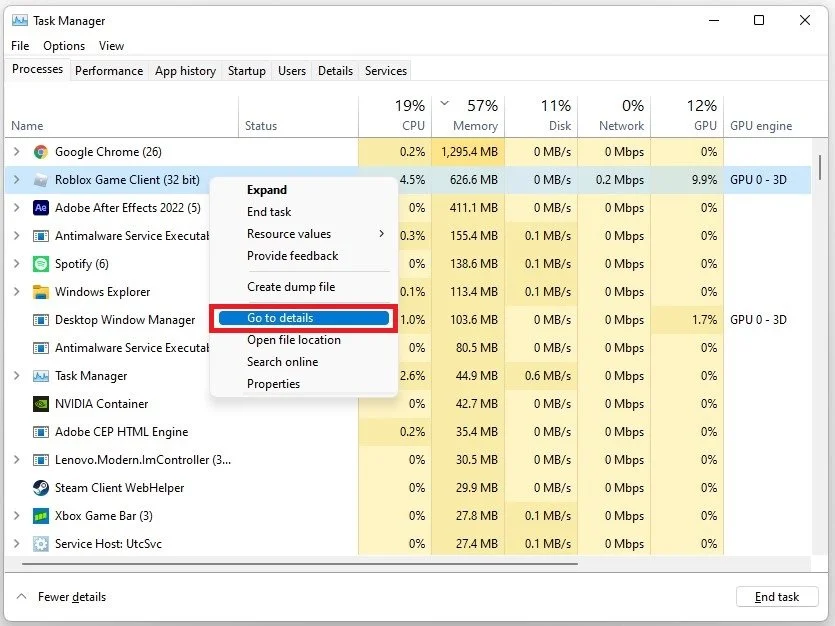Switch to the Services tab

(x=386, y=71)
